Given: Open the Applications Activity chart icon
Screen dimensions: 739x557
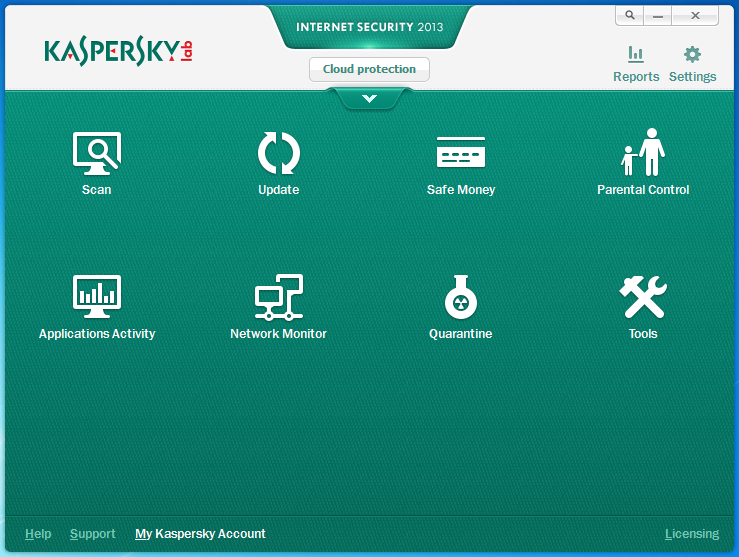Looking at the screenshot, I should 97,296.
